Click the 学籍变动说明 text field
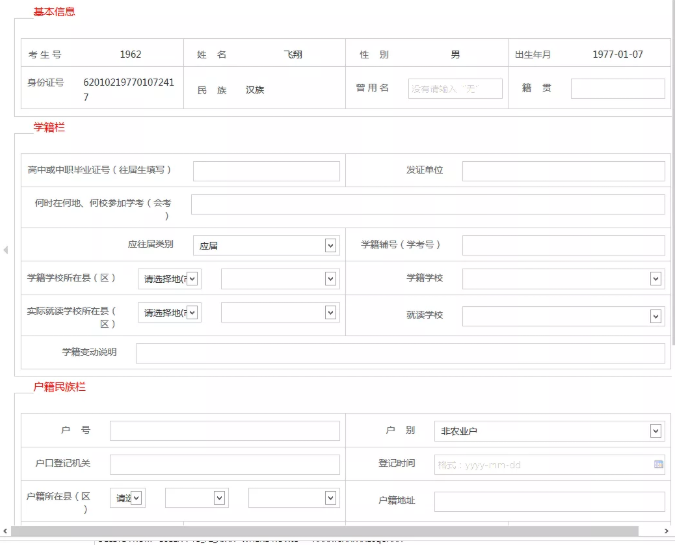Screen dimensions: 683x547 400,353
